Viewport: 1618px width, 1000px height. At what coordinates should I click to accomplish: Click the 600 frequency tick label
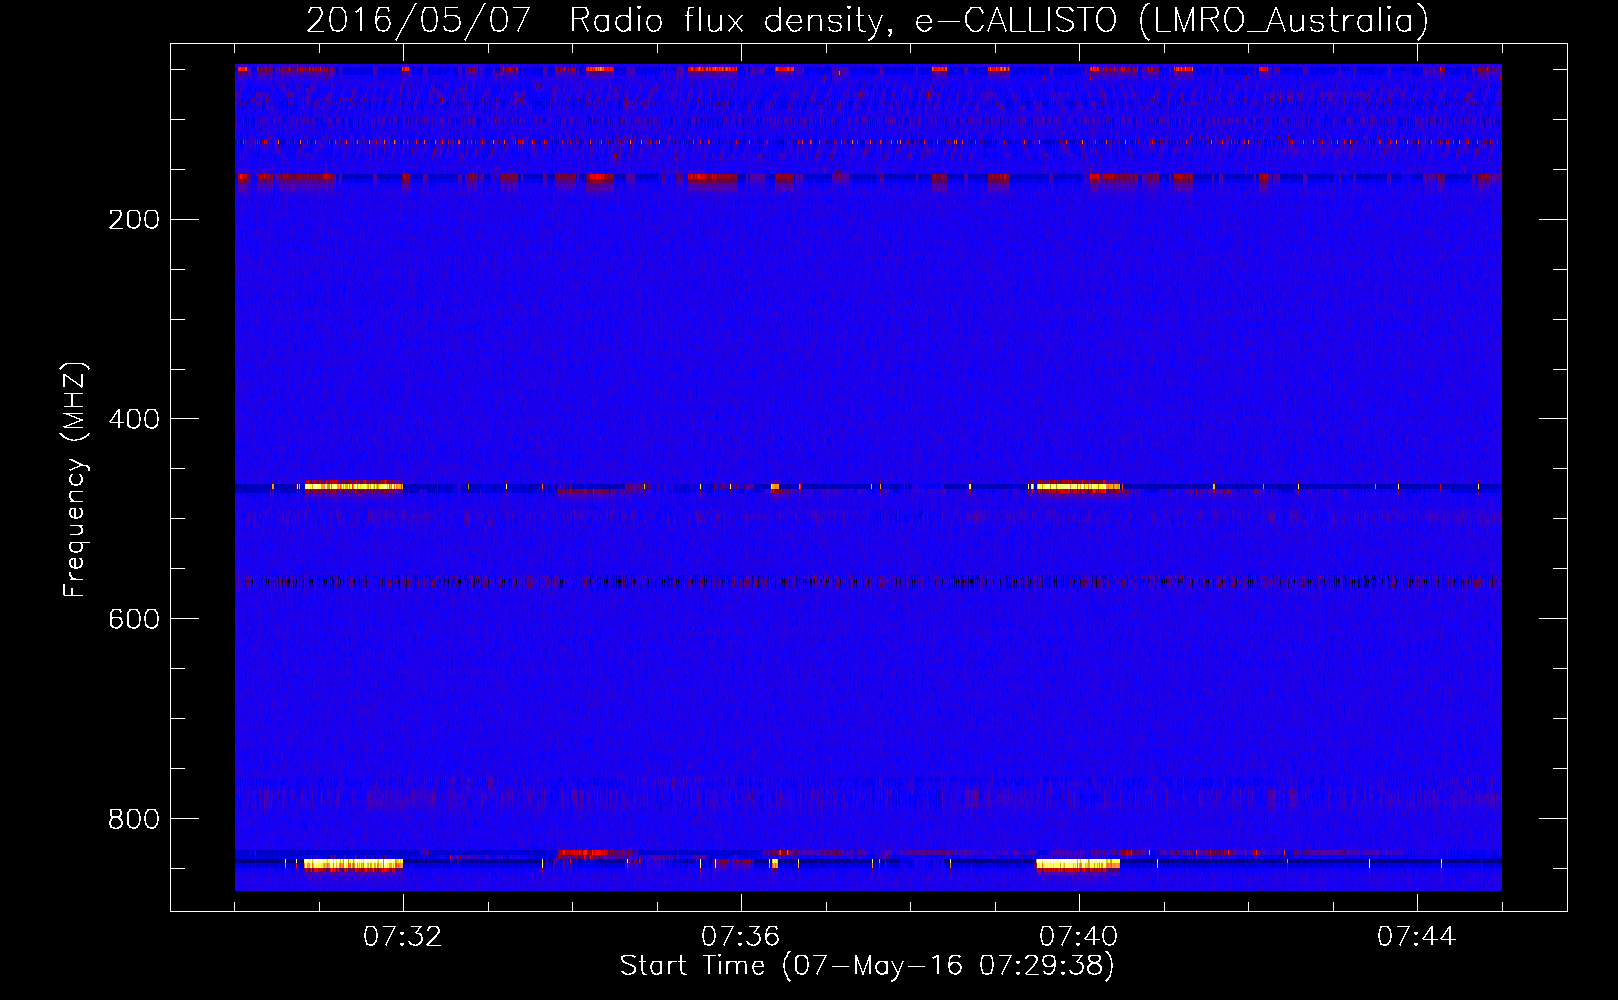click(x=134, y=620)
